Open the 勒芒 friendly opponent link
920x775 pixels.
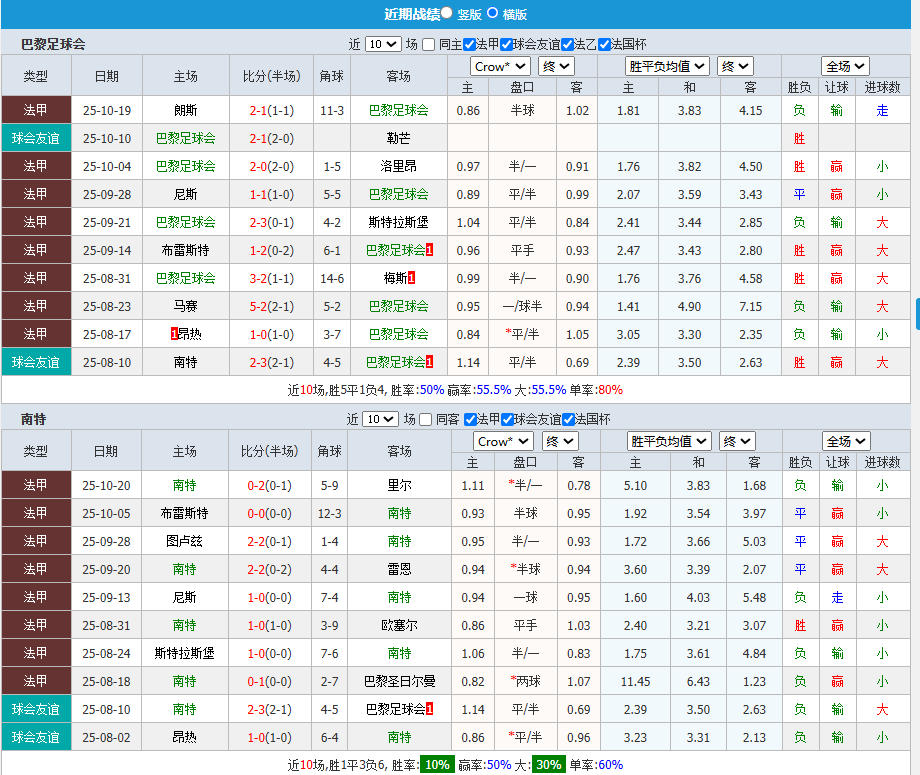tap(398, 138)
